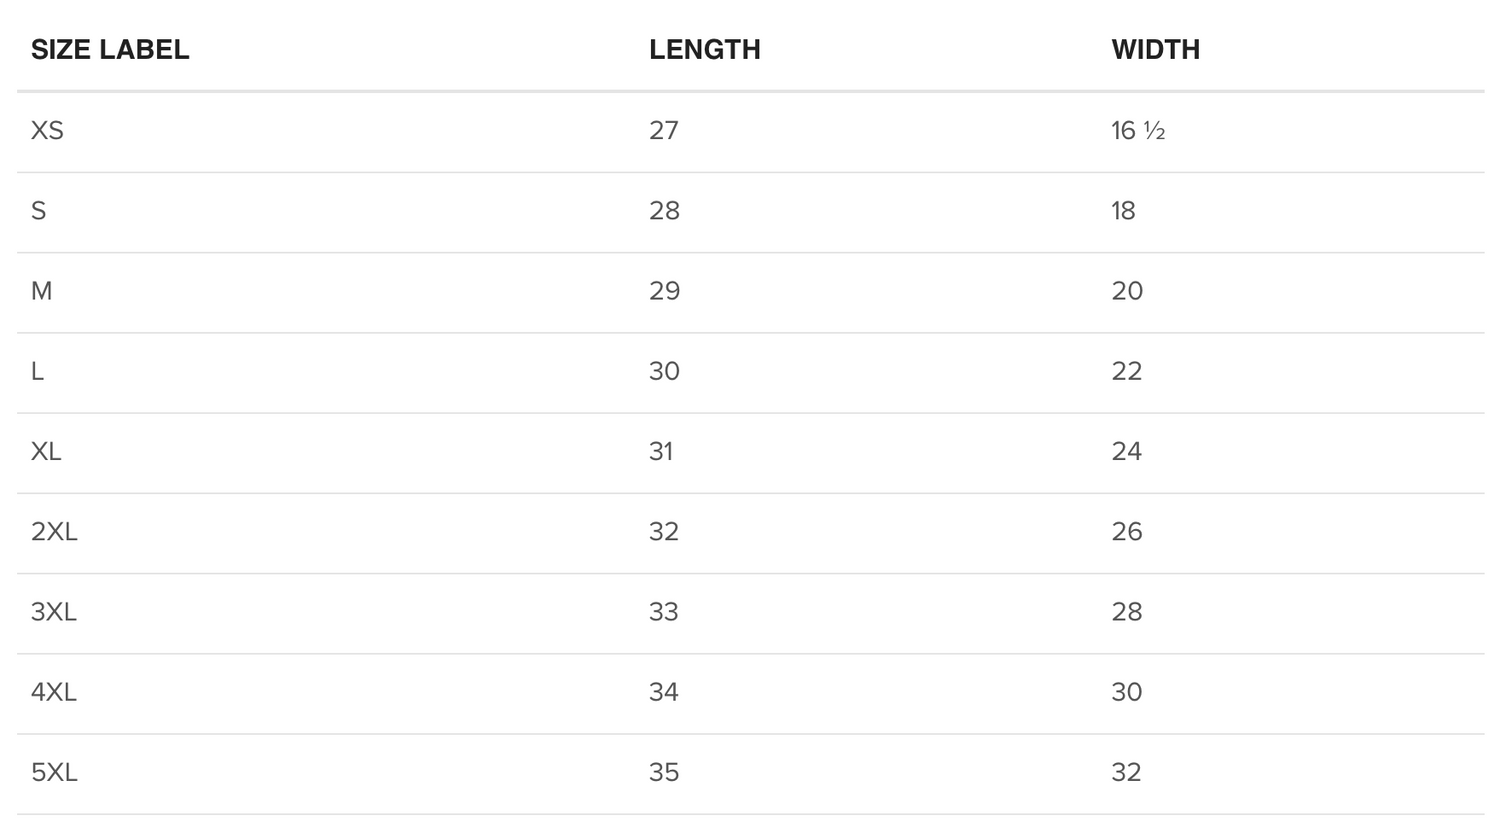Select the XL size label
This screenshot has width=1500, height=833.
pyautogui.click(x=46, y=451)
